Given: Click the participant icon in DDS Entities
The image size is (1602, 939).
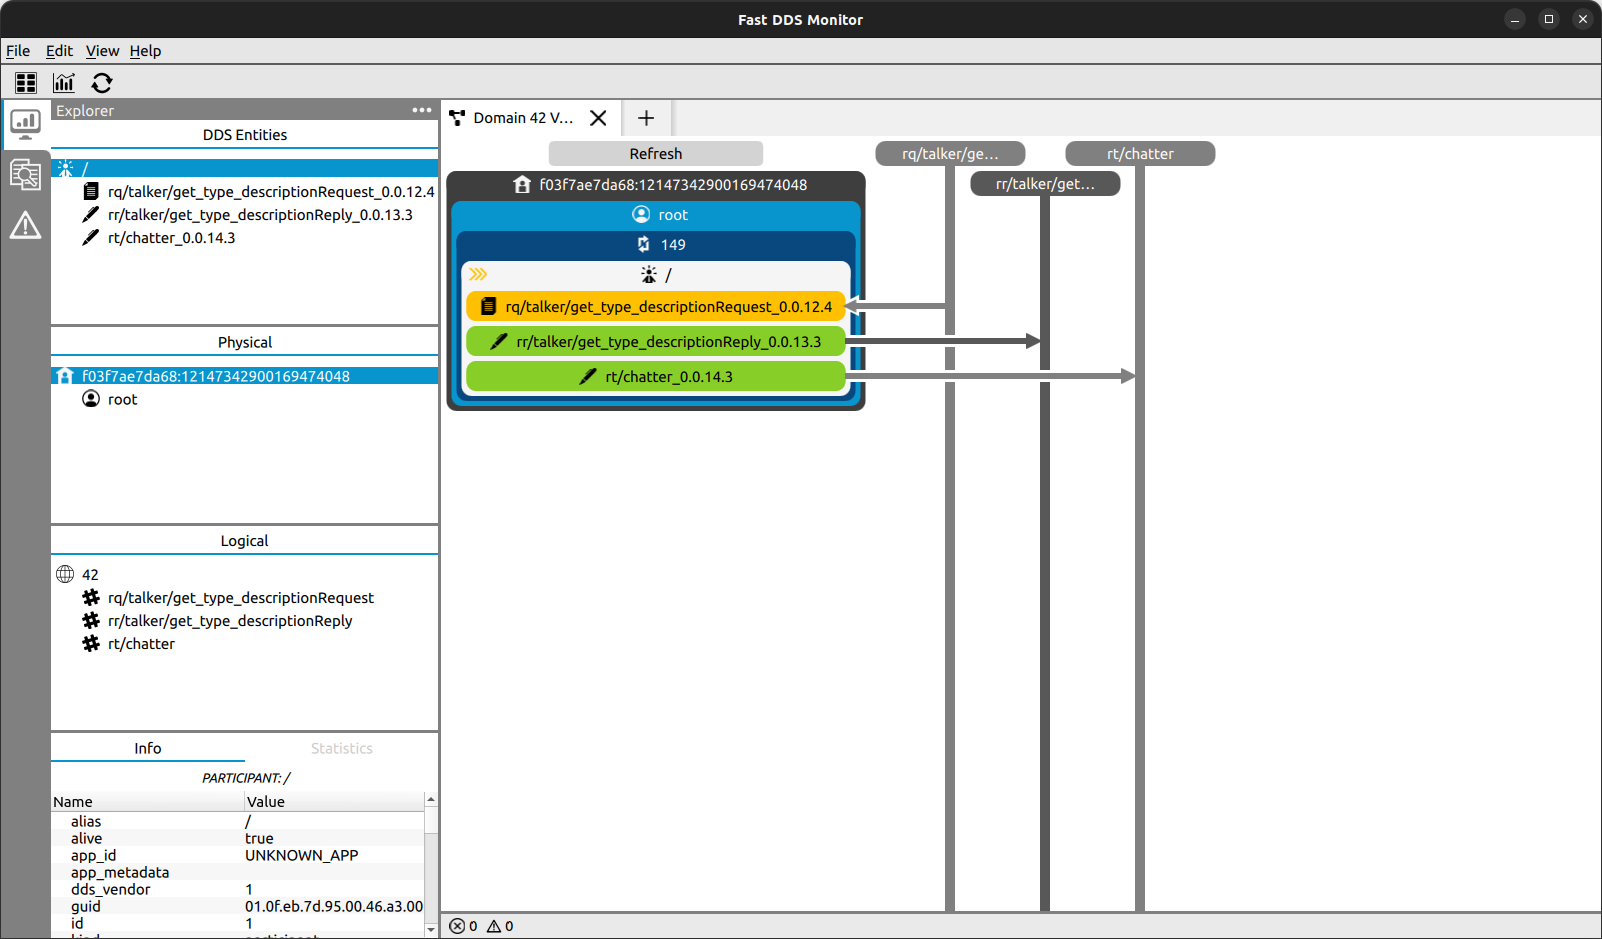Looking at the screenshot, I should [x=65, y=168].
